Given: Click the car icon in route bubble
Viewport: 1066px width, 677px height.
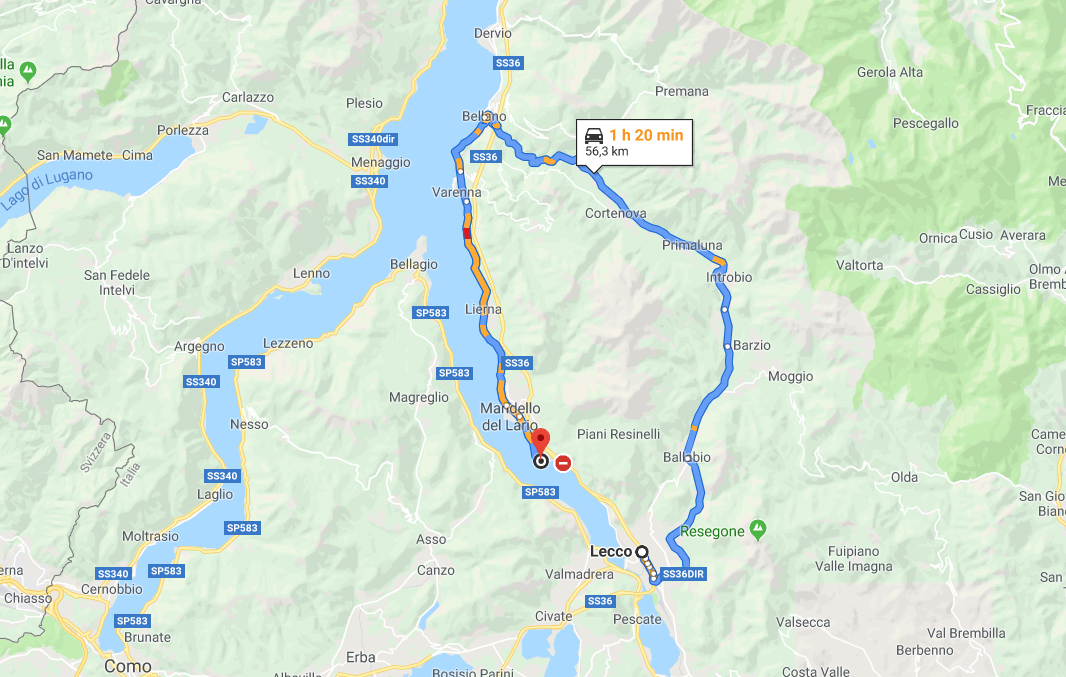Looking at the screenshot, I should pos(594,135).
